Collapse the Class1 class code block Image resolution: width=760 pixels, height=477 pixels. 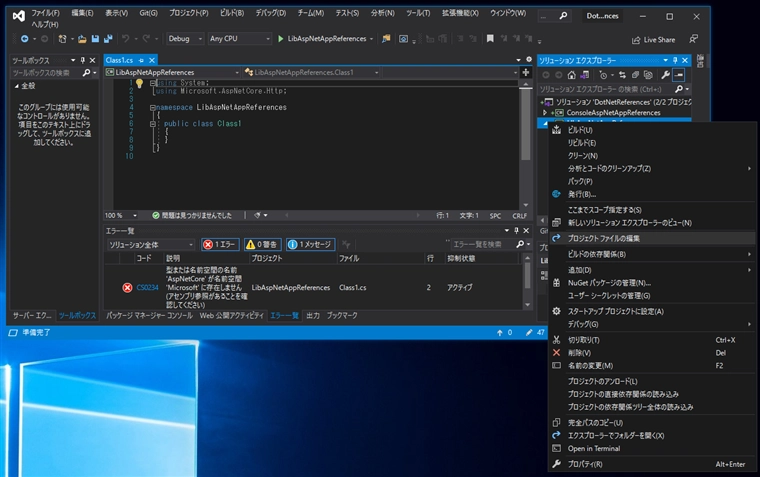click(x=152, y=124)
